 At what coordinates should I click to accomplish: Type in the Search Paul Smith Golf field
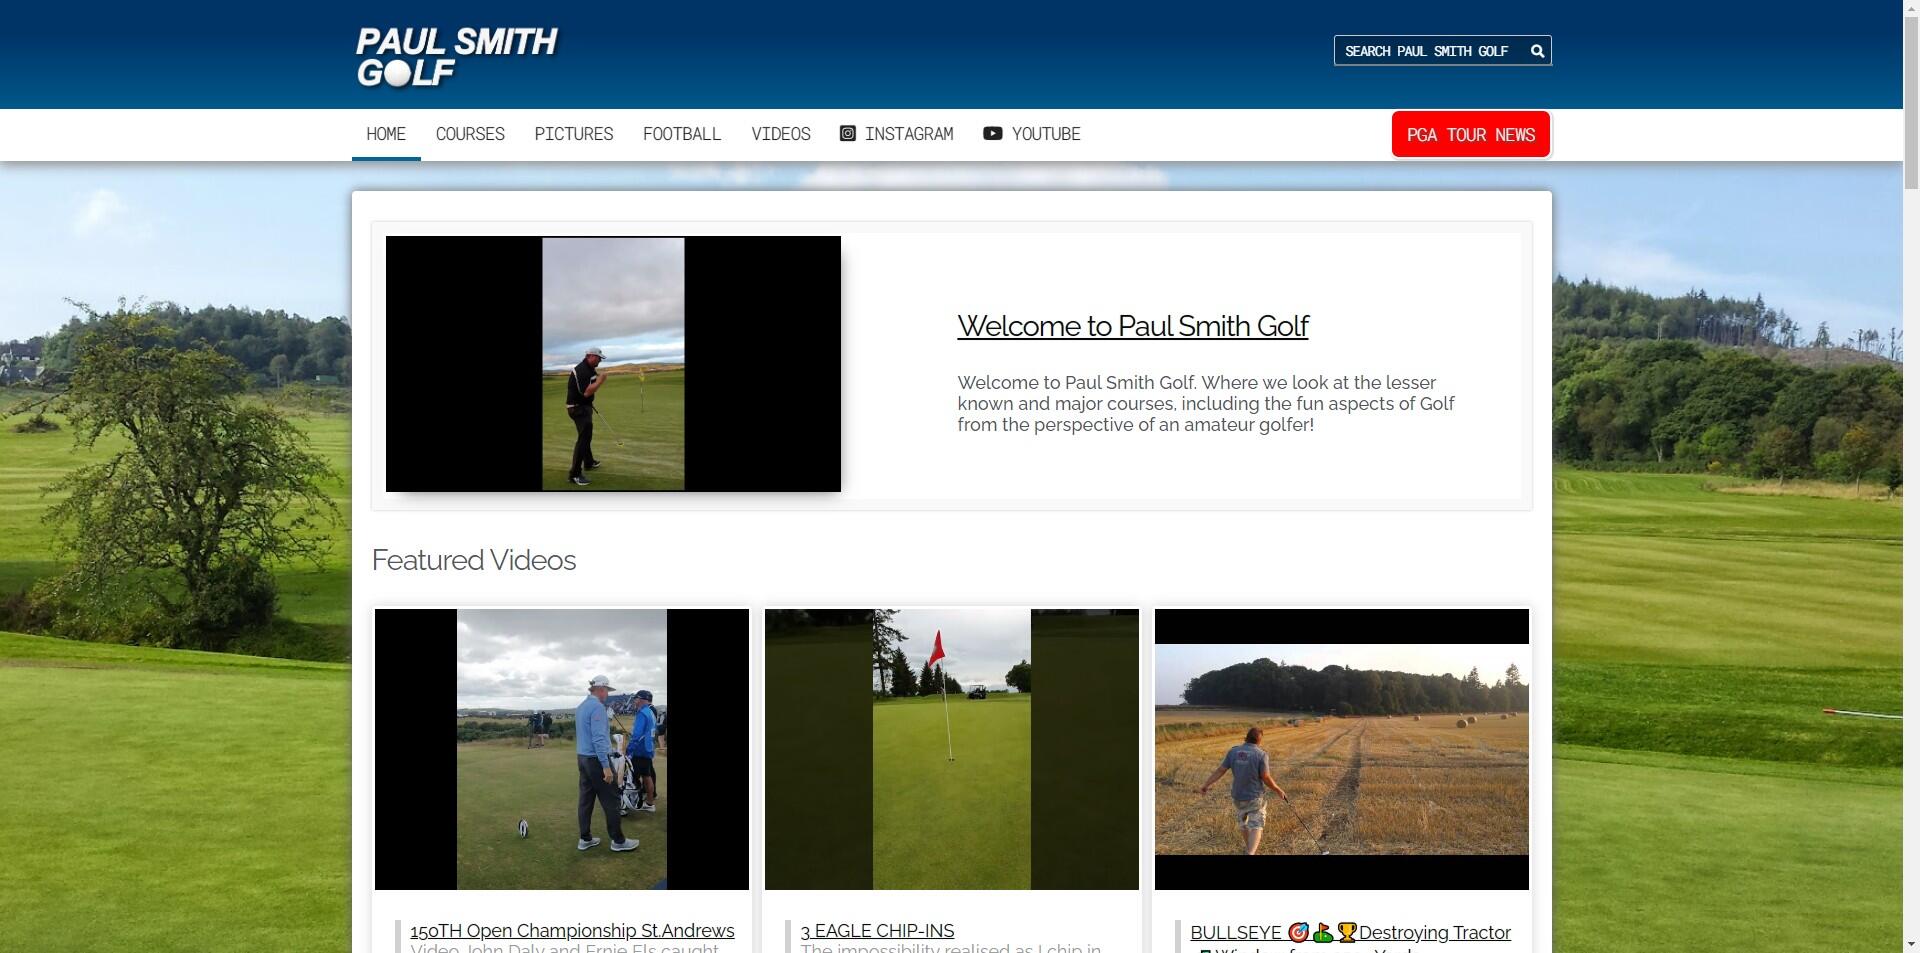[x=1427, y=51]
